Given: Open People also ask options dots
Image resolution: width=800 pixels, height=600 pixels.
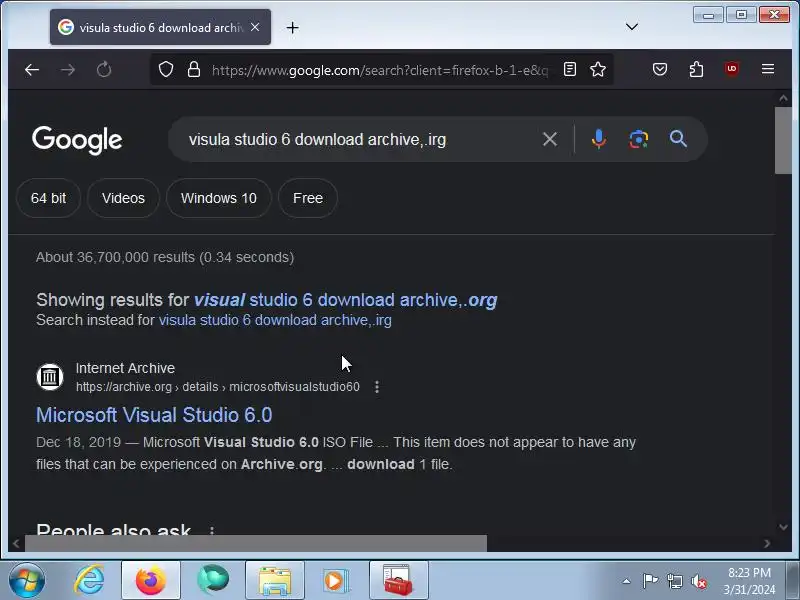Looking at the screenshot, I should pyautogui.click(x=212, y=531).
